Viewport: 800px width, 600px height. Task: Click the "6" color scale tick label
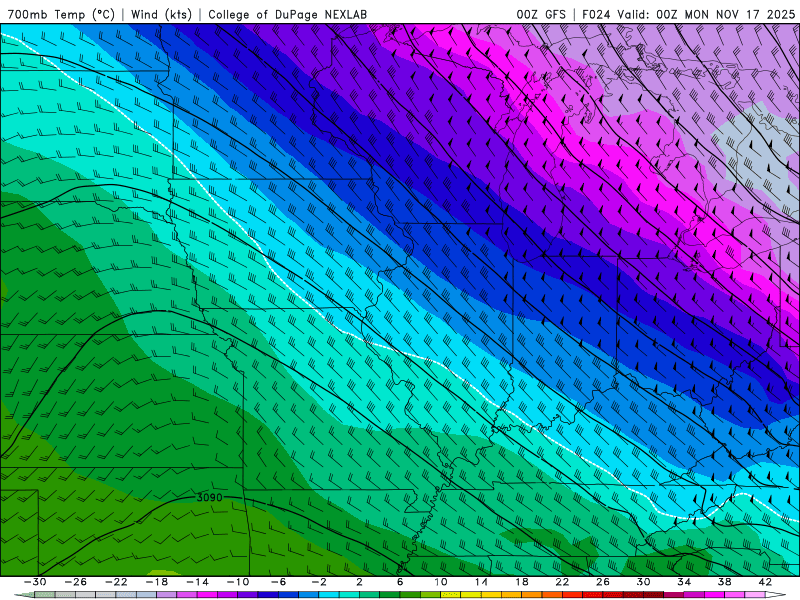coord(400,582)
